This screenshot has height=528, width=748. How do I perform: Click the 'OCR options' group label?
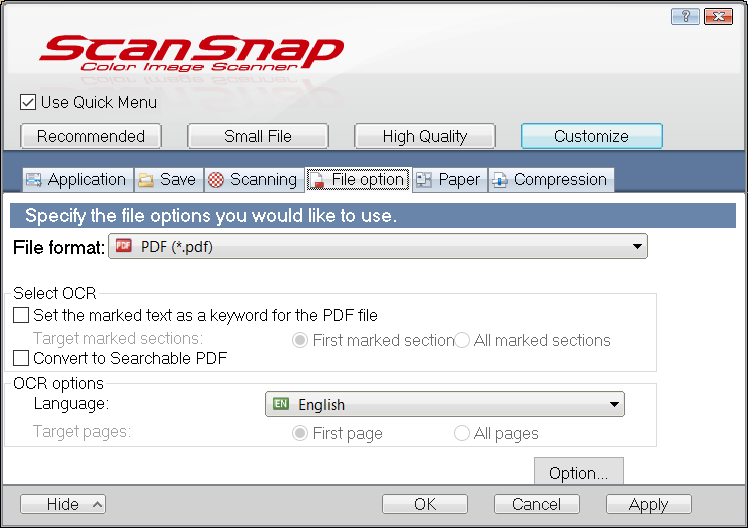[x=58, y=383]
